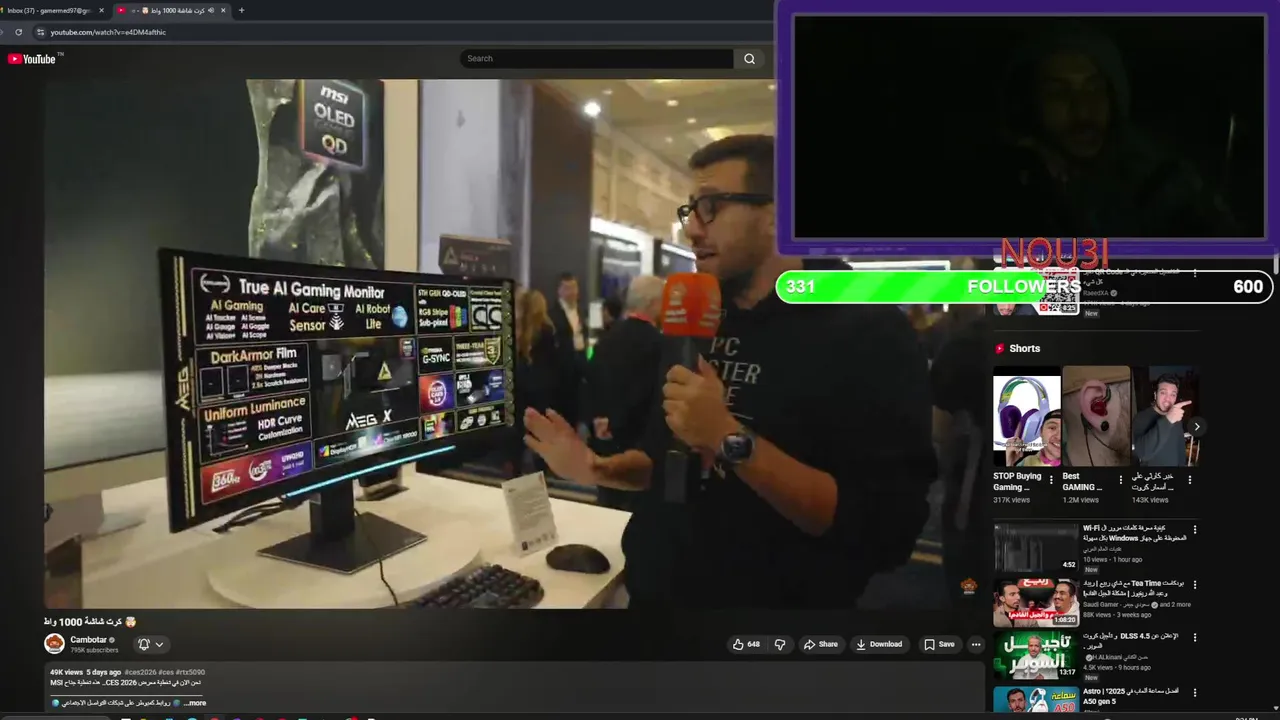Open options for the 143K views short
The width and height of the screenshot is (1280, 720).
pyautogui.click(x=1190, y=480)
